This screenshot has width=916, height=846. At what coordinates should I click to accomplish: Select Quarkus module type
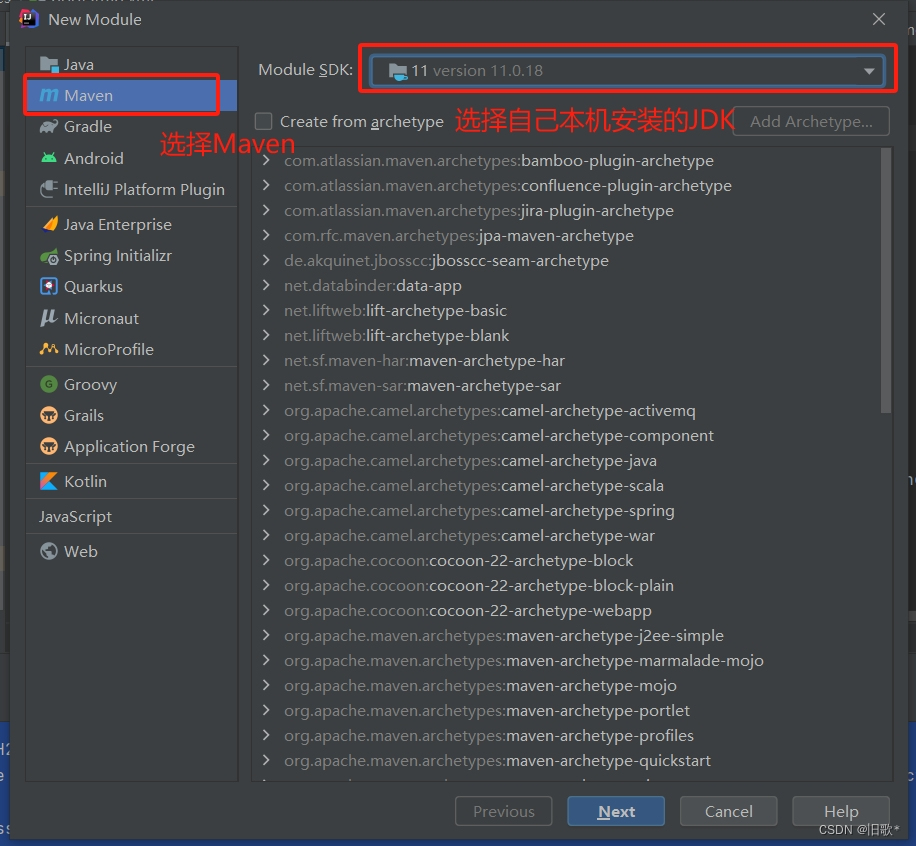[x=131, y=286]
